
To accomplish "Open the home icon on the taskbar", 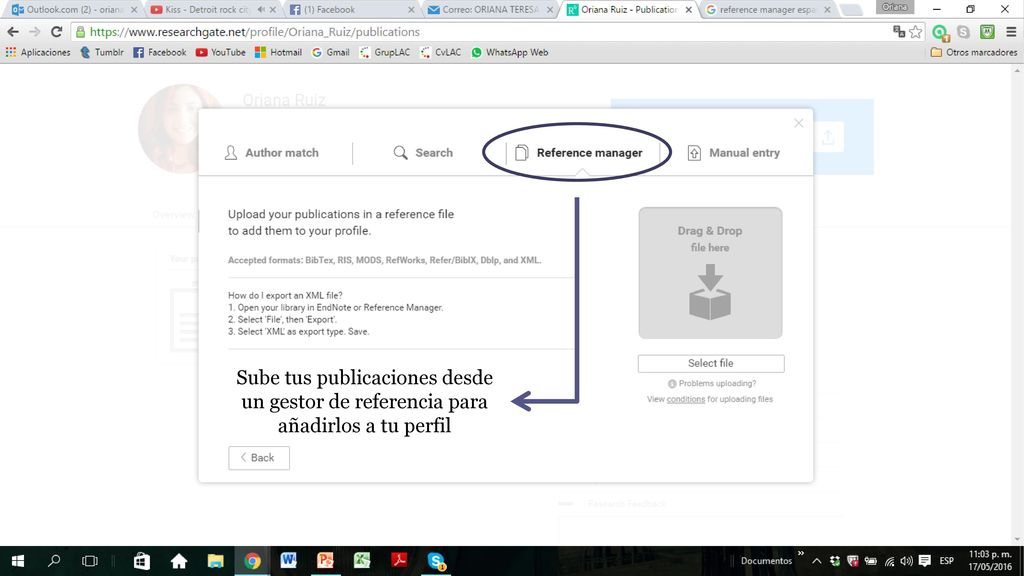I will [179, 560].
